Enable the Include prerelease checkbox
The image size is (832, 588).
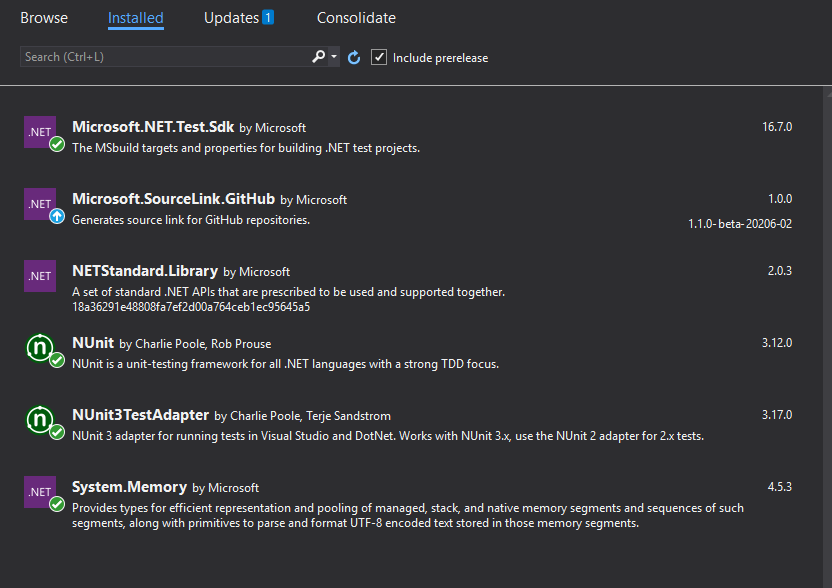tap(379, 57)
